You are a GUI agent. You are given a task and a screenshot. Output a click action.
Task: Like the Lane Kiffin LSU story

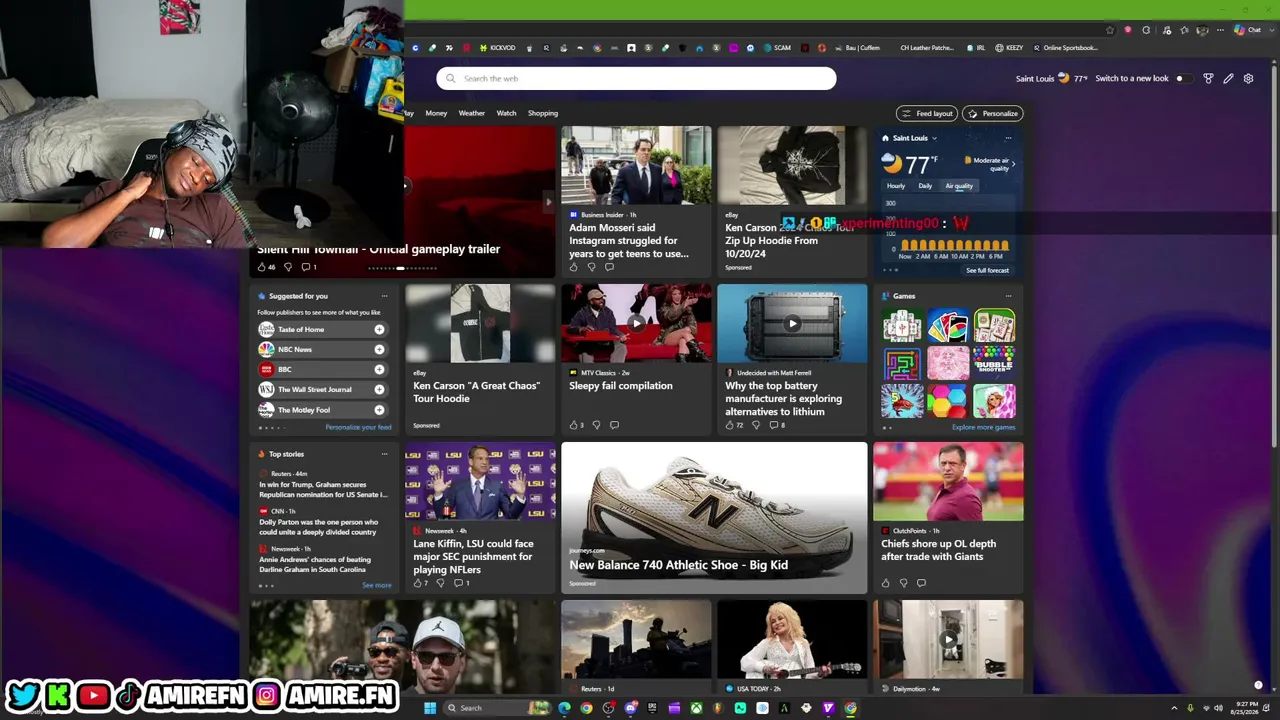coord(418,583)
